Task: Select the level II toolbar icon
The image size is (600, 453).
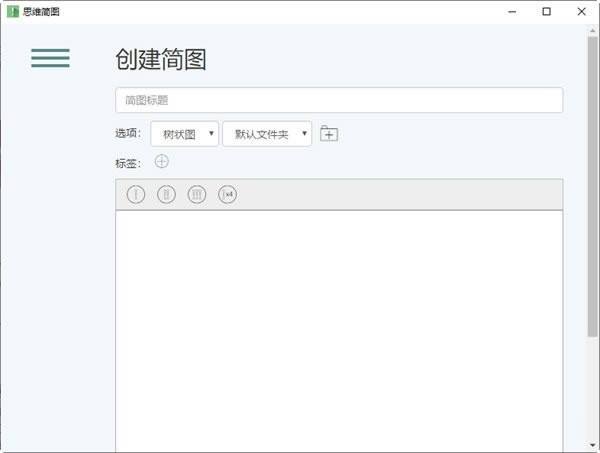Action: (x=166, y=194)
